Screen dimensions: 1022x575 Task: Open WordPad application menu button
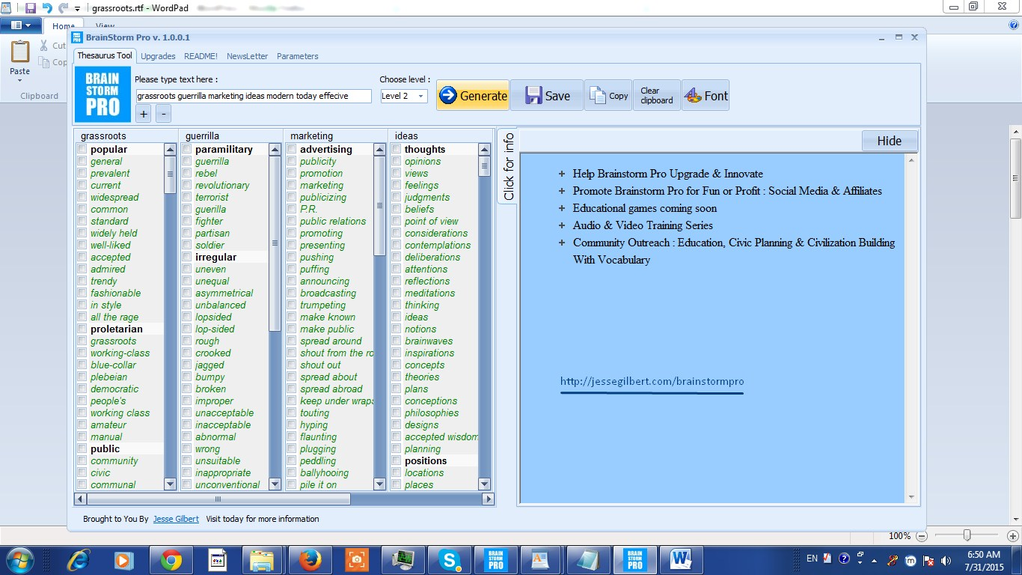pyautogui.click(x=21, y=25)
